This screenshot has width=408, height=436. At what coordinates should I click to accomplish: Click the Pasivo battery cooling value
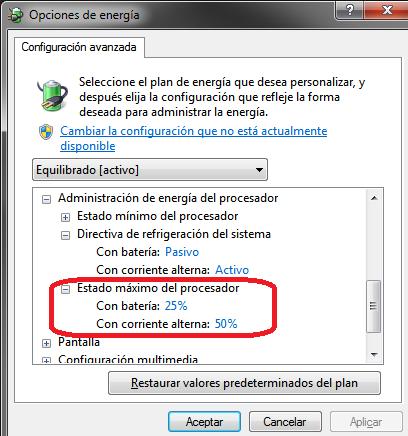(182, 252)
